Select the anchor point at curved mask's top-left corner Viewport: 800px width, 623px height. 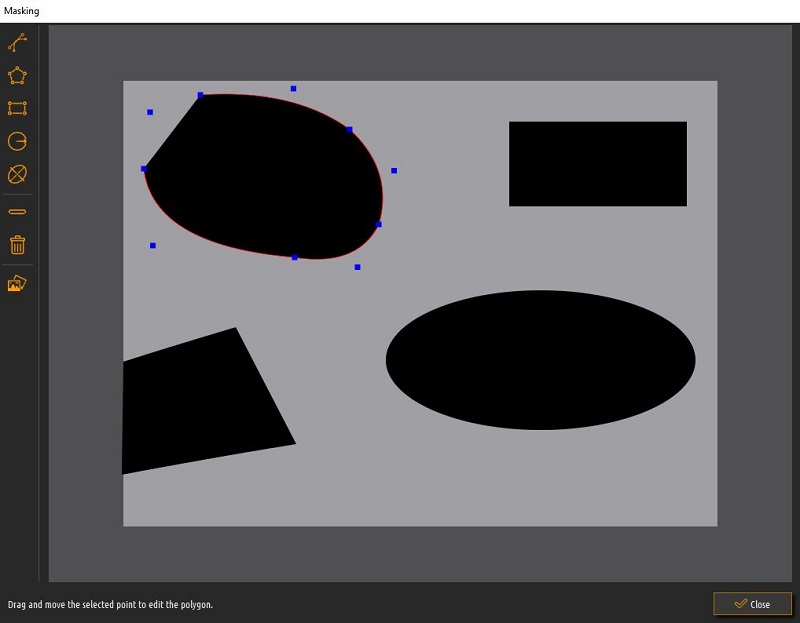[201, 95]
